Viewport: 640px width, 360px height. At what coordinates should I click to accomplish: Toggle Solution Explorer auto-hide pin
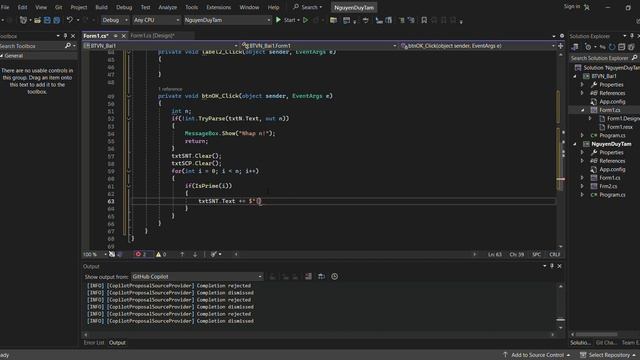632,36
